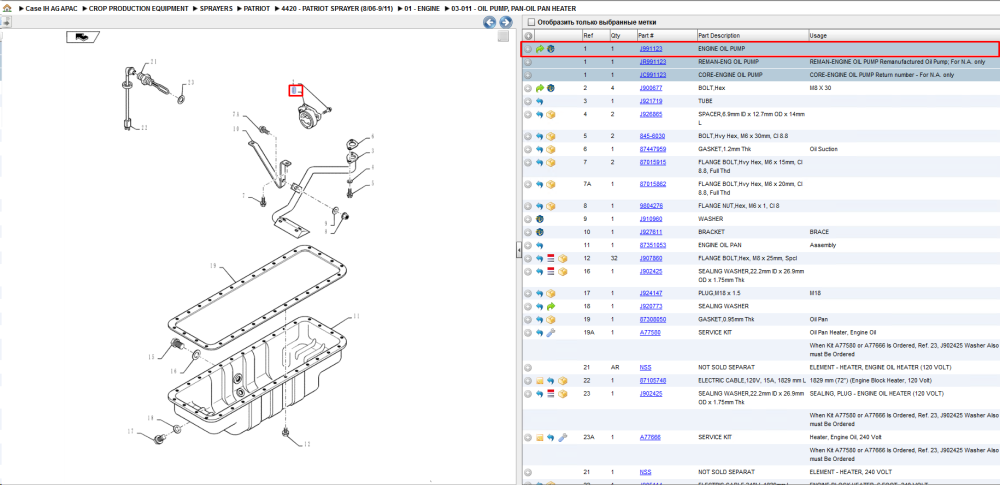Image resolution: width=1000 pixels, height=485 pixels.
Task: Click the blue arrow icon in 87447959 GASKET row
Action: (540, 149)
